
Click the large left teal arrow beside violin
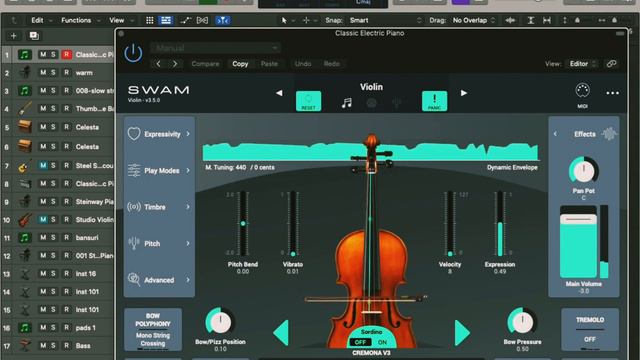[281, 333]
